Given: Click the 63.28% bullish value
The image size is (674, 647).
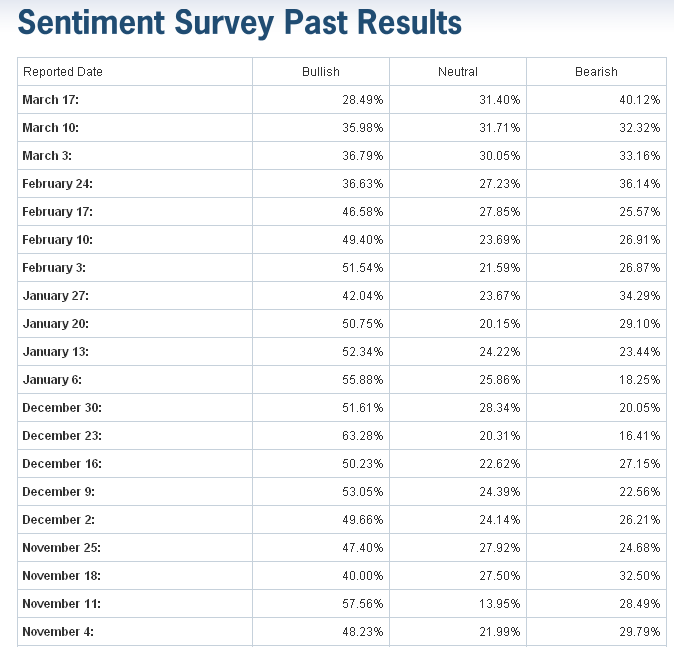Looking at the screenshot, I should [x=363, y=436].
